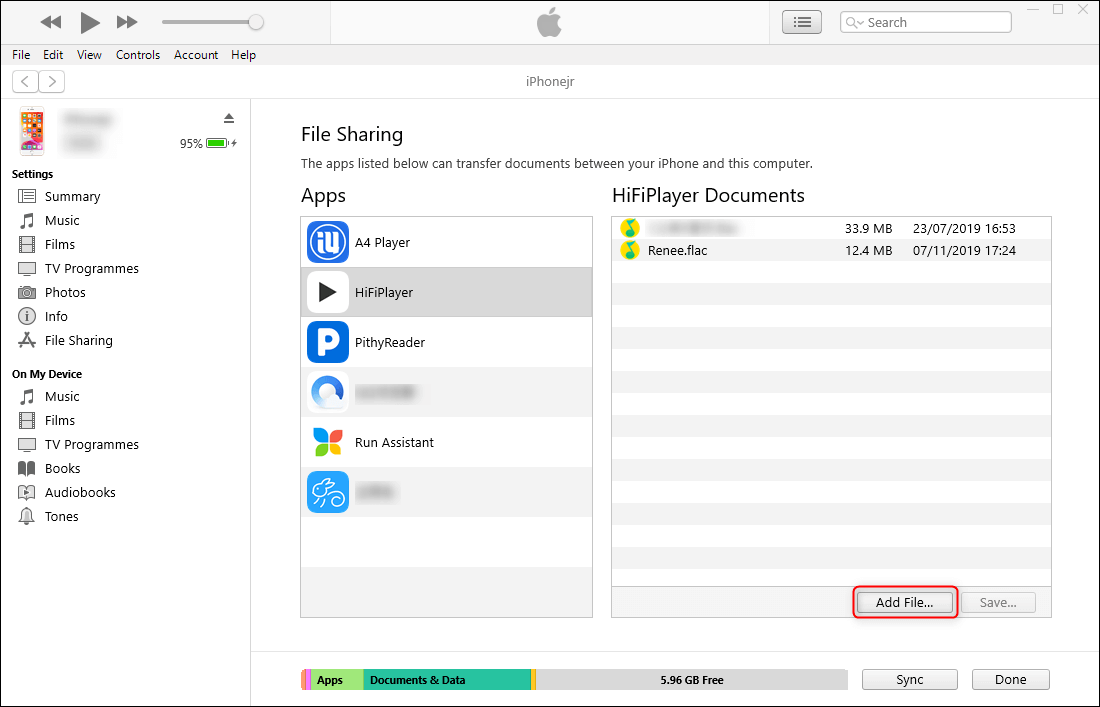
Task: Click the iPhone device thumbnail
Action: click(32, 131)
